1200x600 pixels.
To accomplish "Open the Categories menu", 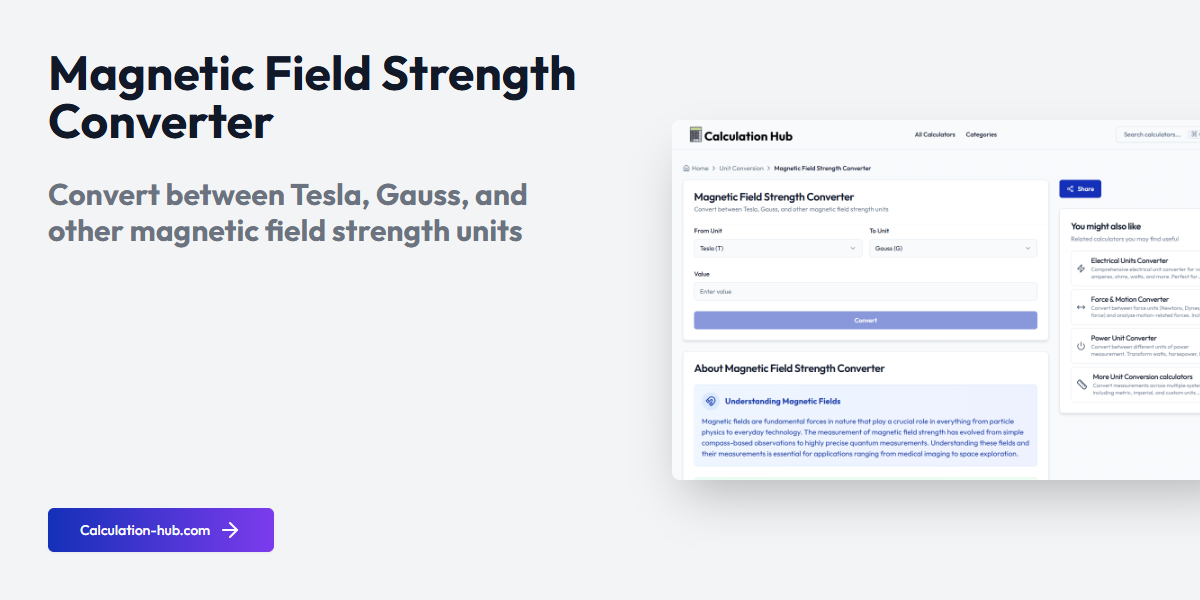I will click(981, 134).
